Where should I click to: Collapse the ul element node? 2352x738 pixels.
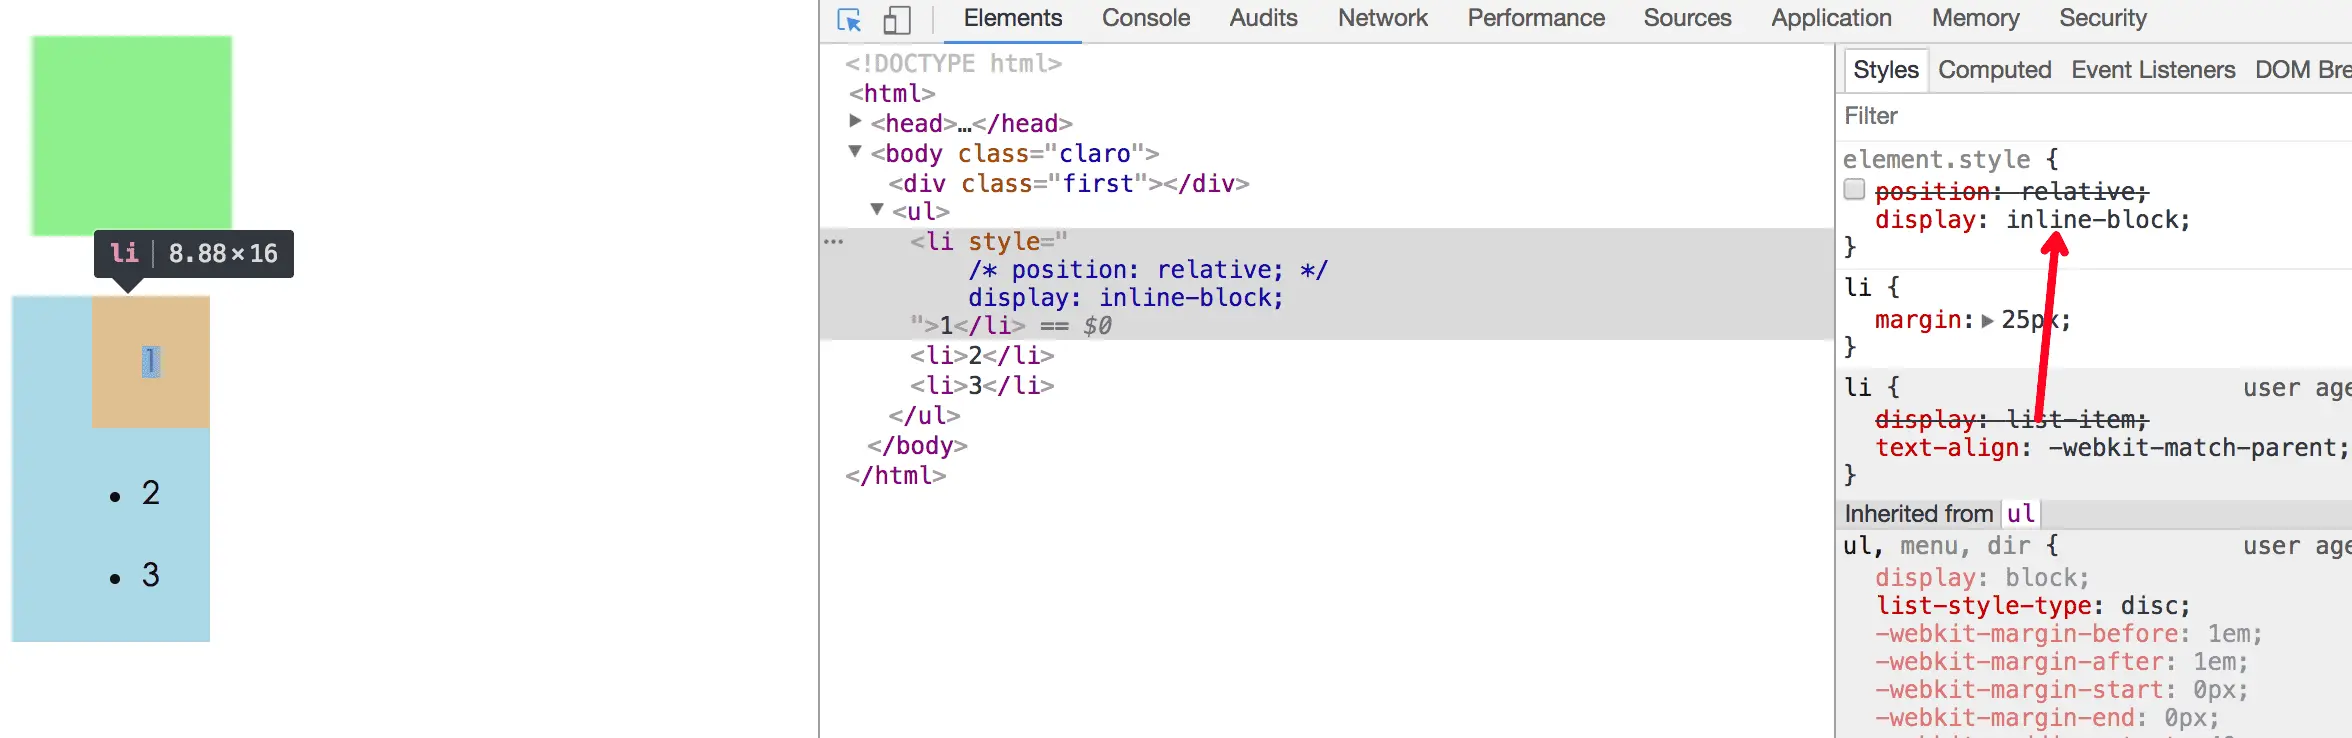point(877,210)
